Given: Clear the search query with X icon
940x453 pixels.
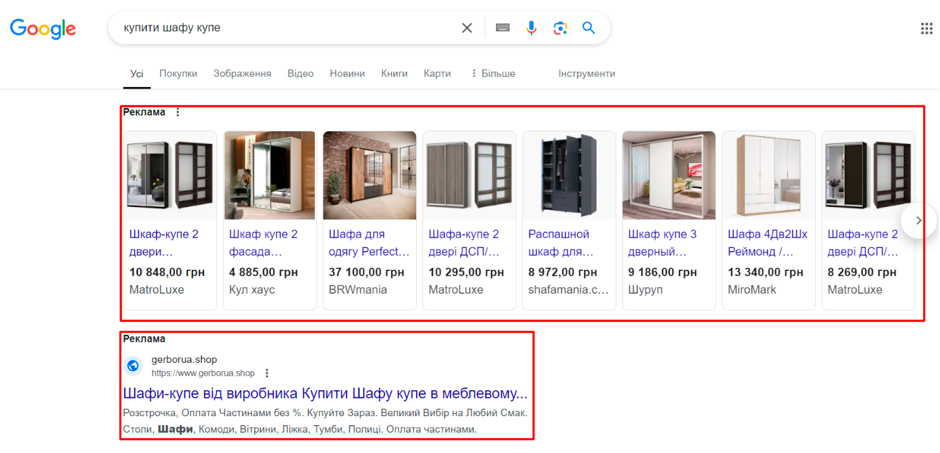Looking at the screenshot, I should [x=466, y=28].
